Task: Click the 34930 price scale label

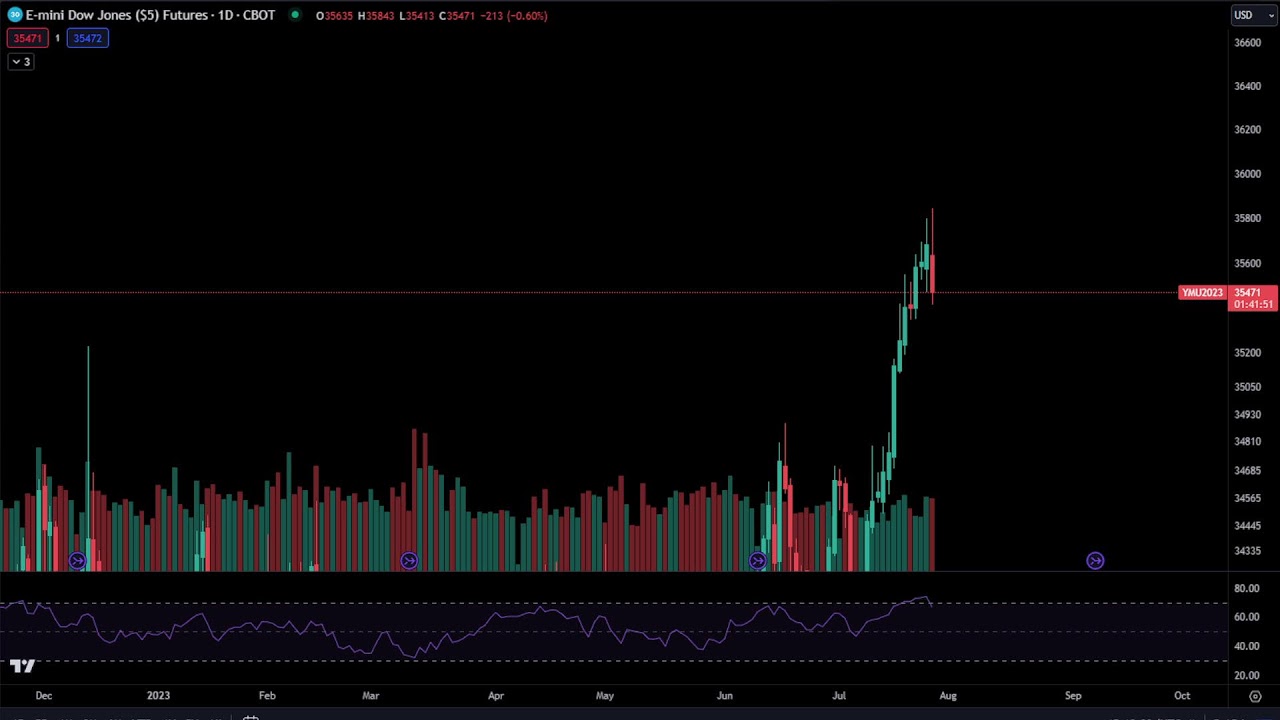Action: [1247, 415]
